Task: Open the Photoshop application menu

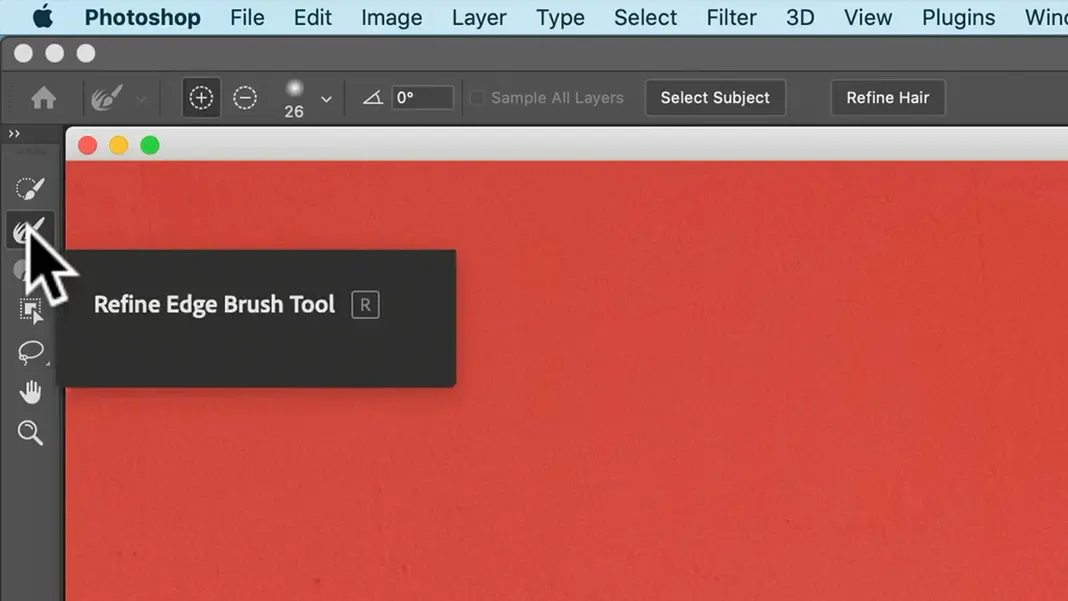Action: 142,17
